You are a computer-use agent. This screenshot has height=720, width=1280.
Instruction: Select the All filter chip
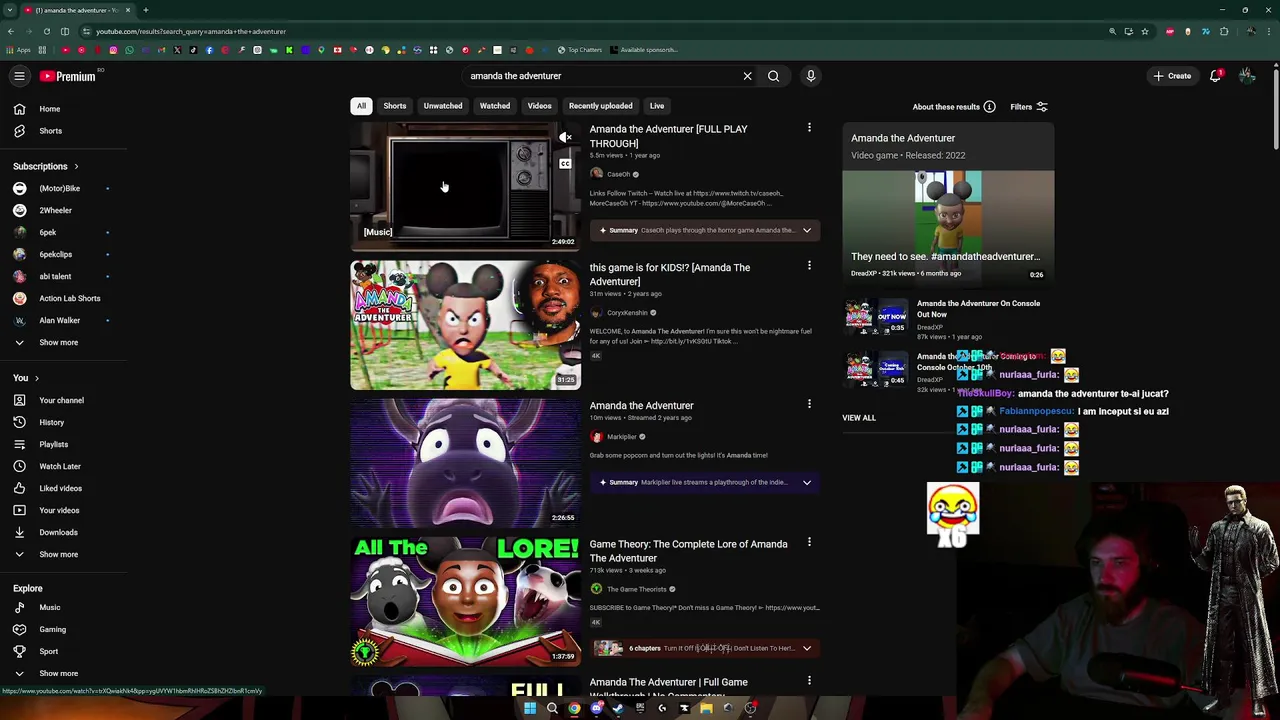coord(361,106)
